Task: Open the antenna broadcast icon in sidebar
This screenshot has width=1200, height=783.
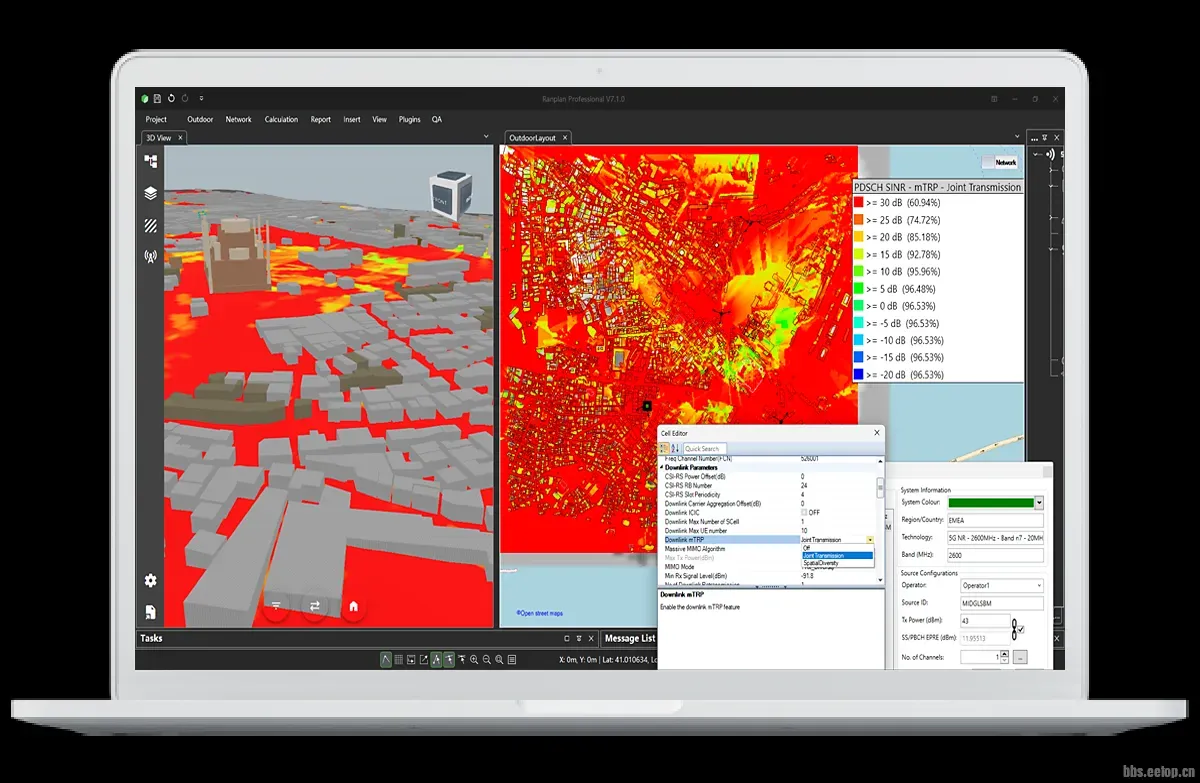Action: [x=151, y=257]
